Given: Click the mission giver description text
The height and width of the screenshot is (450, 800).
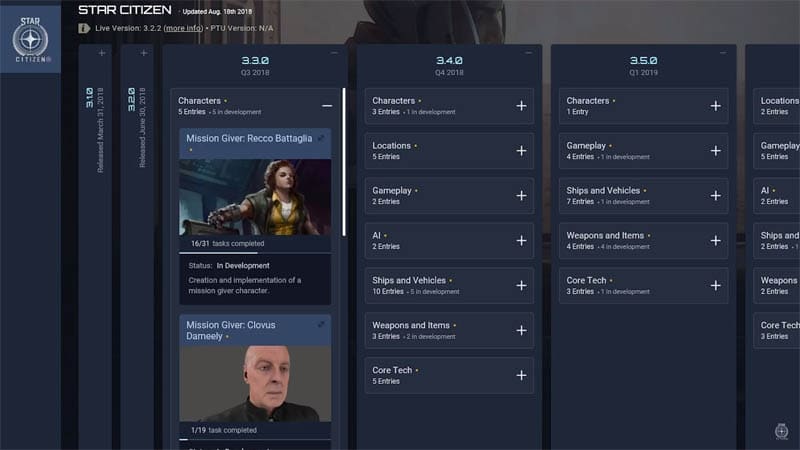Looking at the screenshot, I should [x=244, y=285].
